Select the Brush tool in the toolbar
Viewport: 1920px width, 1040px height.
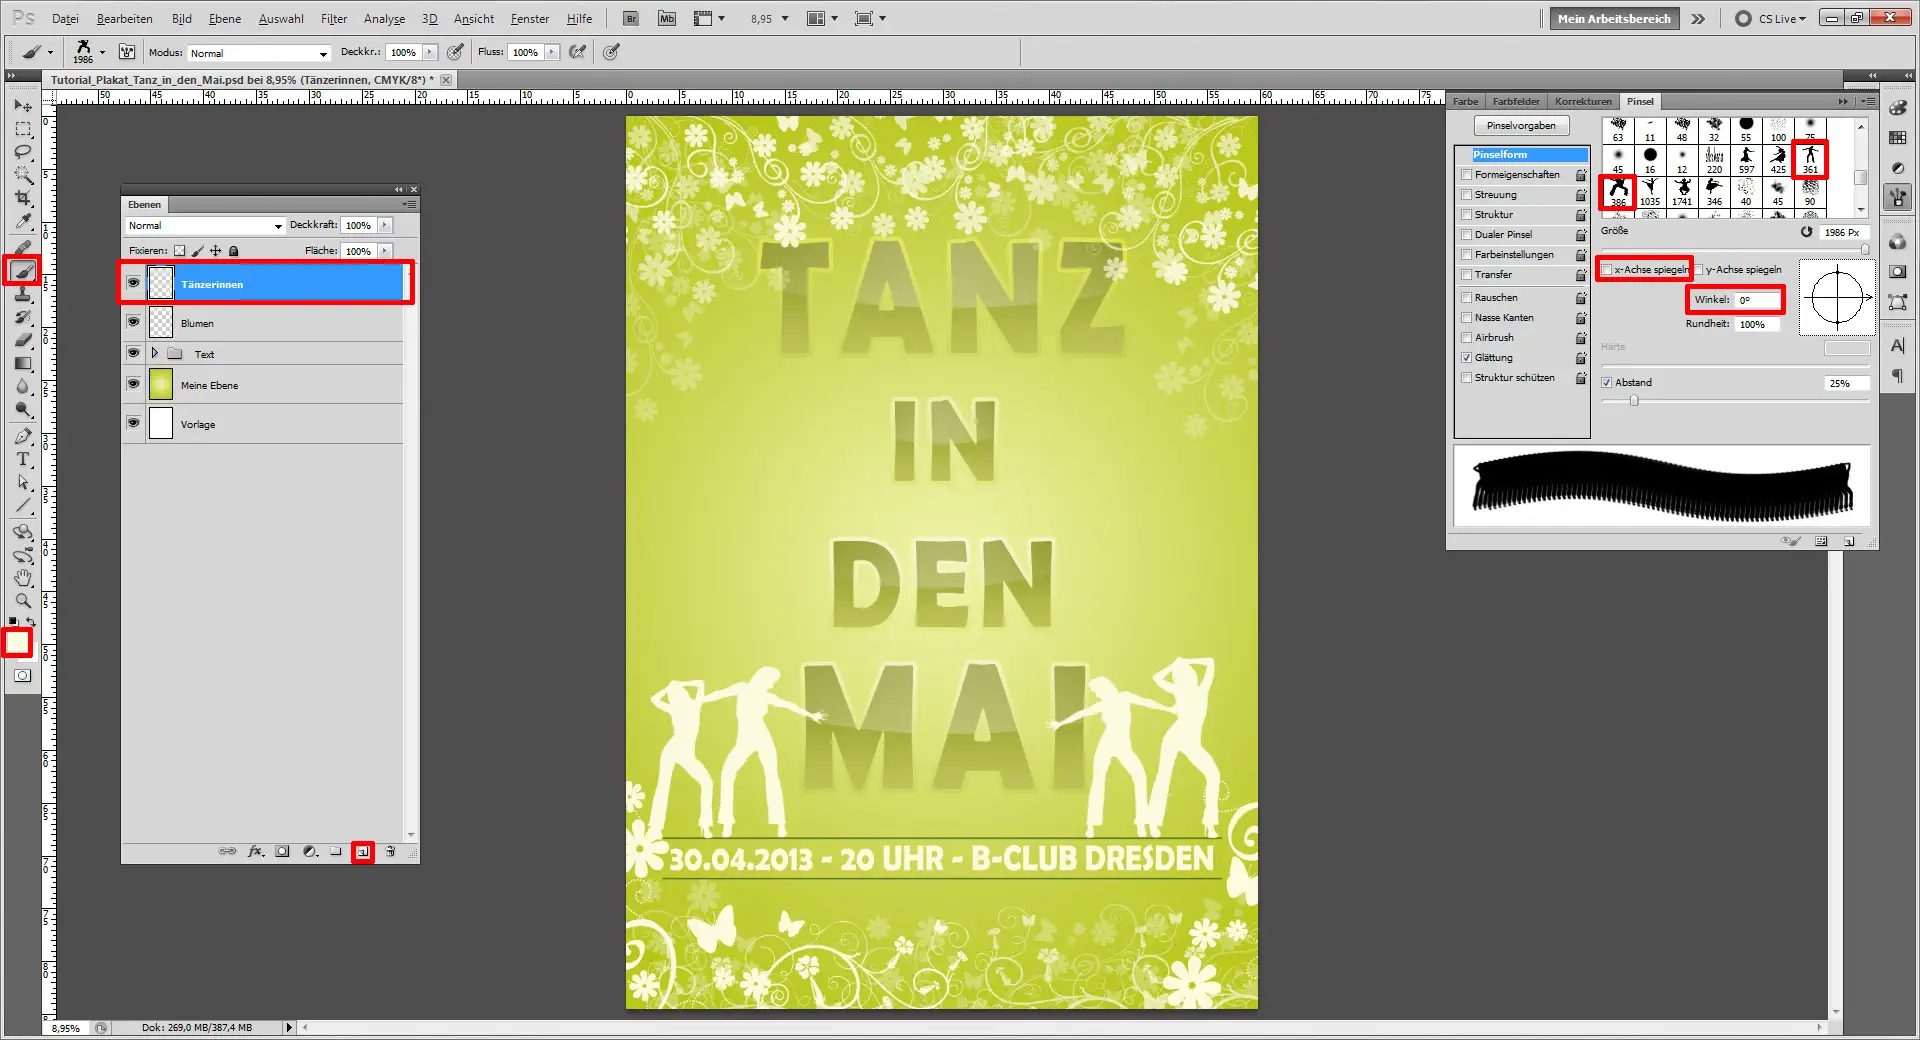22,272
